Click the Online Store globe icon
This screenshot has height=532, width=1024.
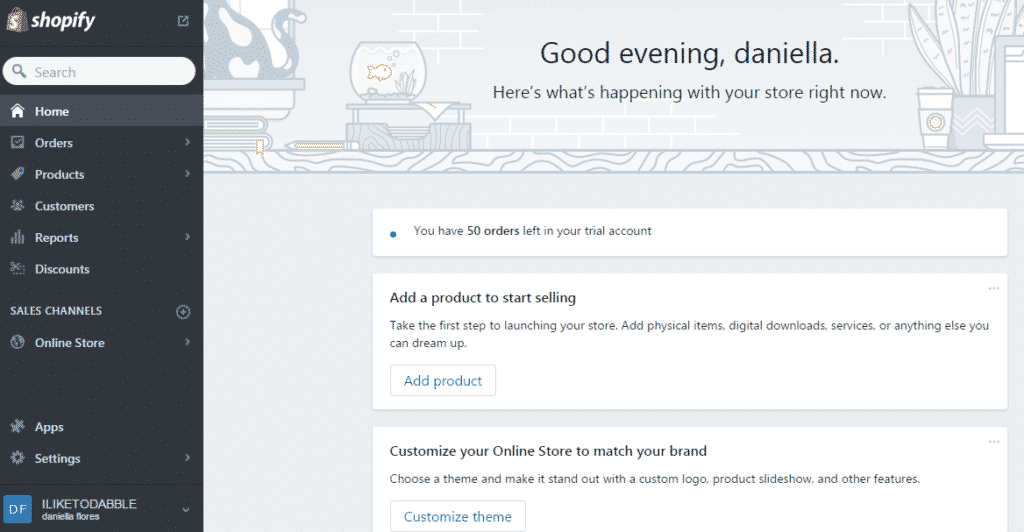[18, 342]
